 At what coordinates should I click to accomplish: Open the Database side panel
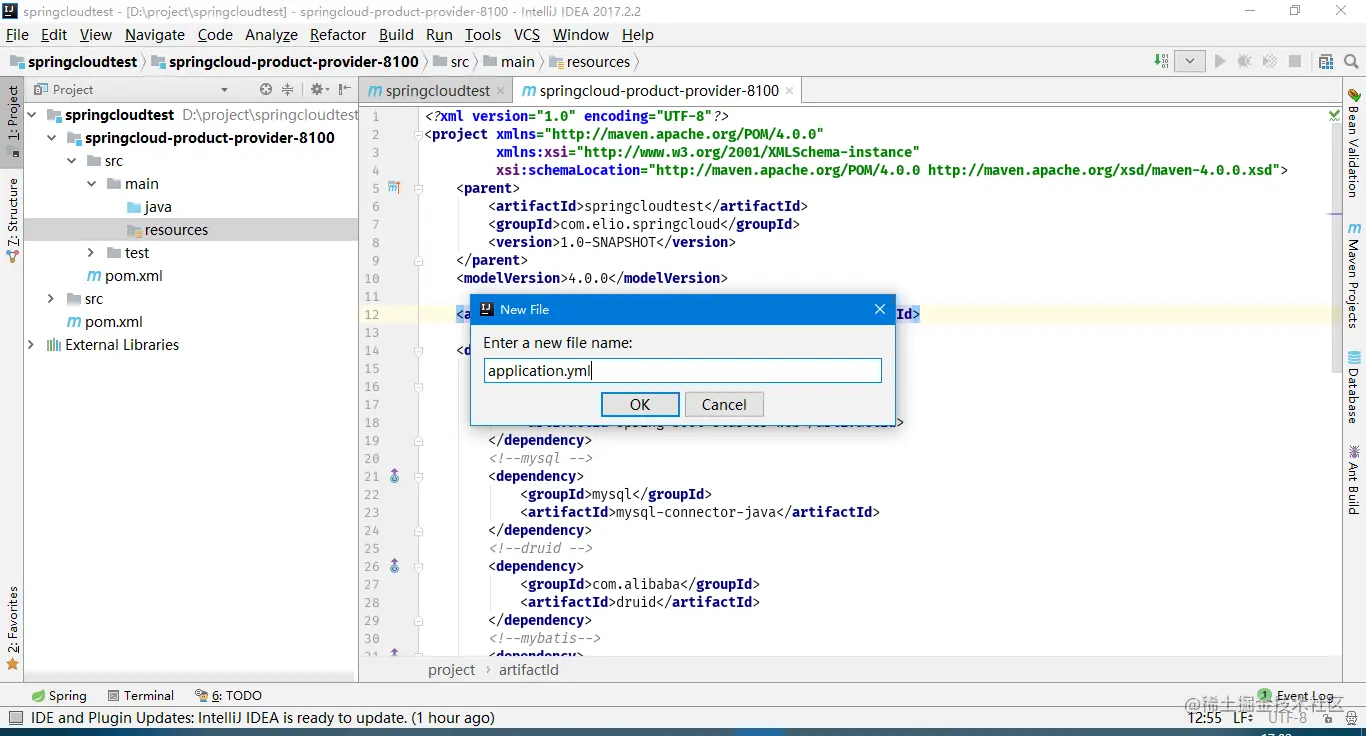point(1354,386)
